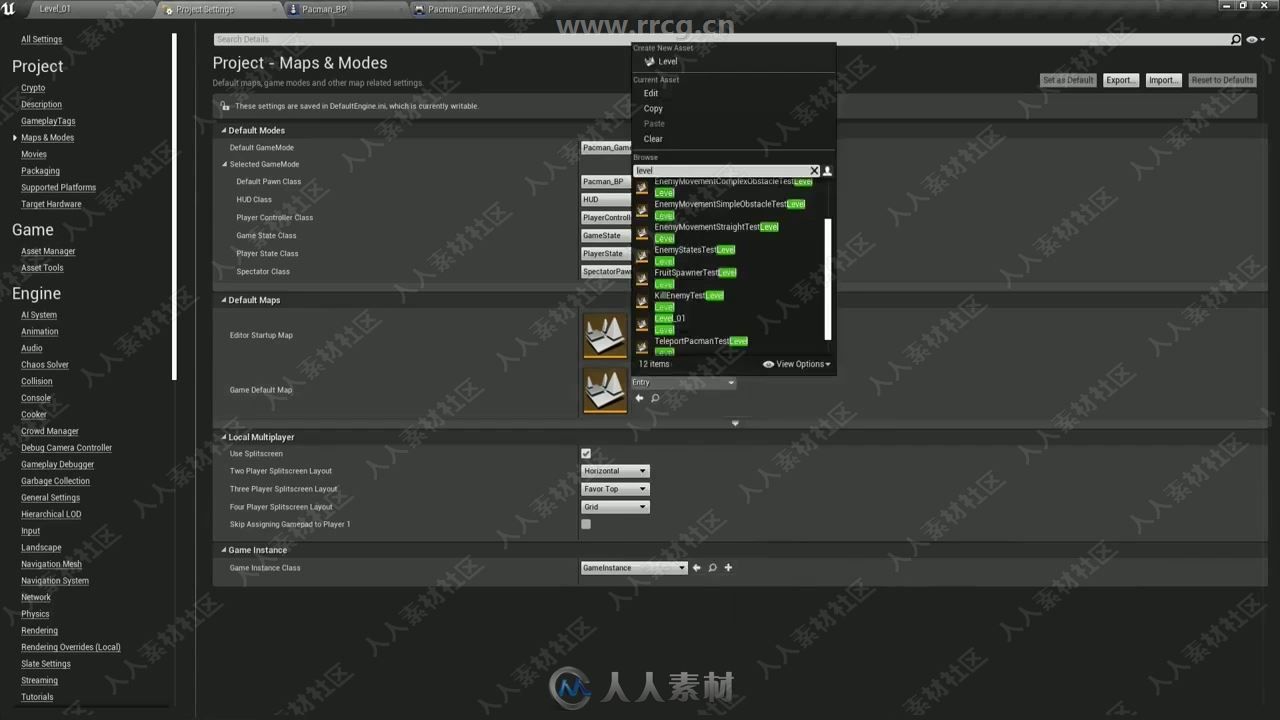Click the EnemyMovementStraightTestLevel asset icon
The height and width of the screenshot is (720, 1280).
click(642, 233)
